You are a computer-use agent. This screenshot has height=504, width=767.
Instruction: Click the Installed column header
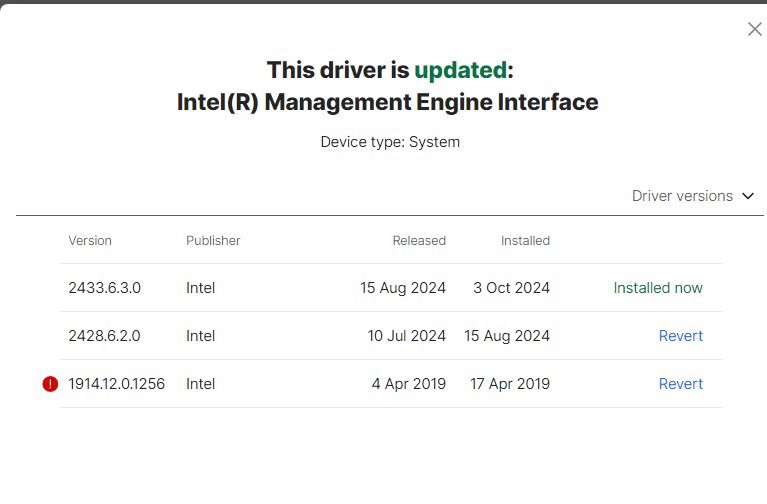525,241
